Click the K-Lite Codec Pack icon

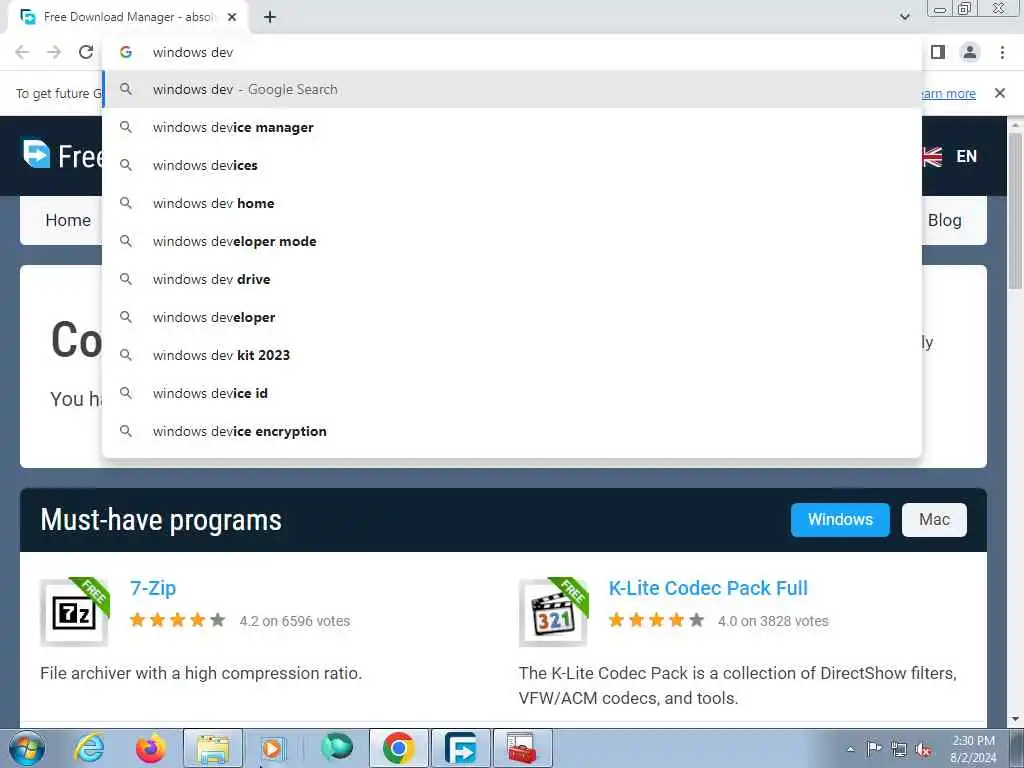click(553, 613)
